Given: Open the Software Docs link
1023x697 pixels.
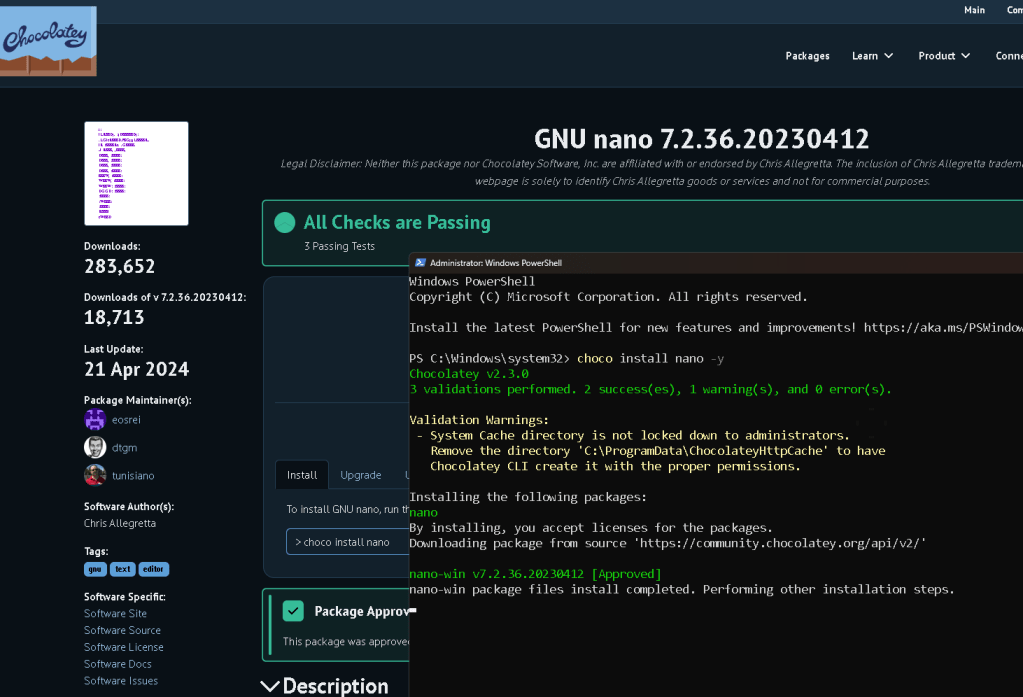Looking at the screenshot, I should [117, 664].
